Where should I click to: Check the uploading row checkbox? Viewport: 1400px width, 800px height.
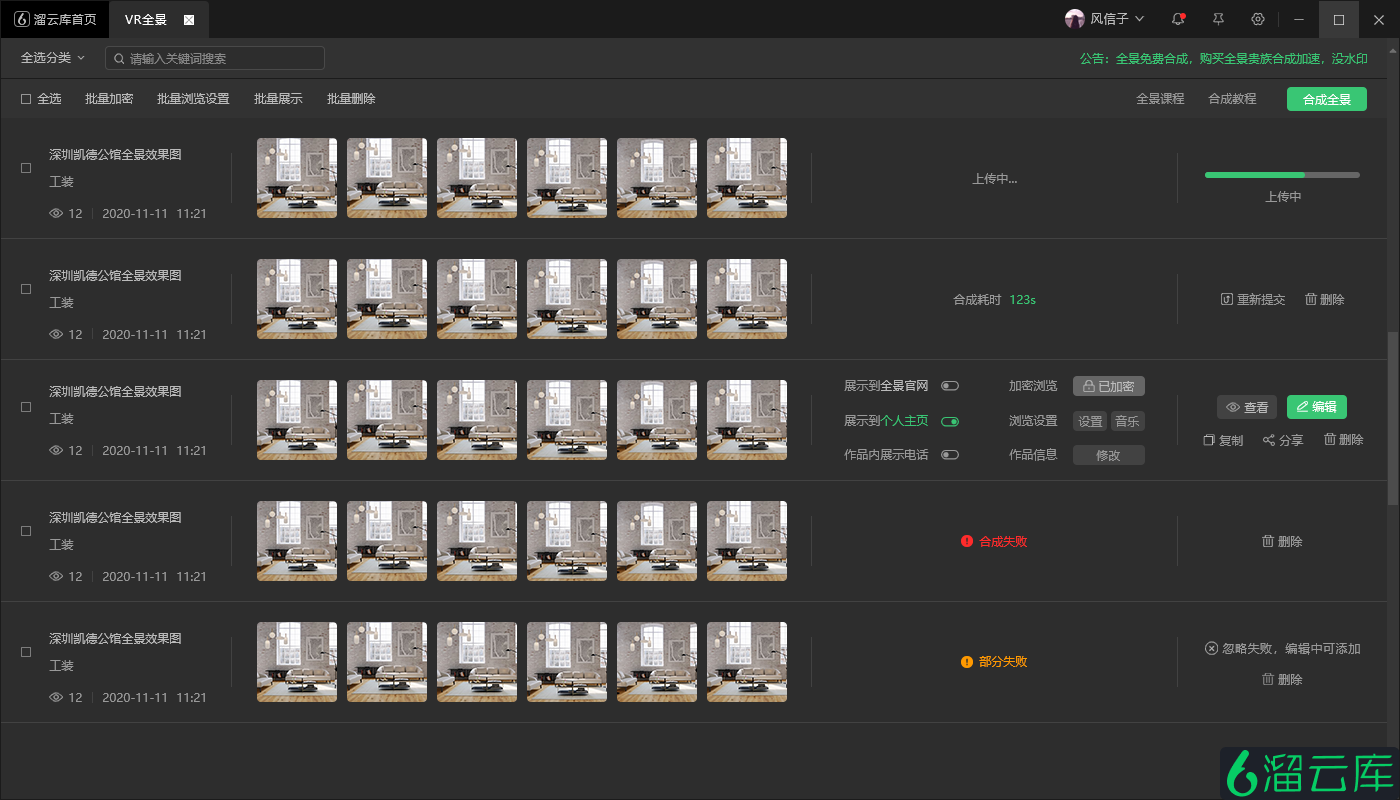(x=26, y=168)
